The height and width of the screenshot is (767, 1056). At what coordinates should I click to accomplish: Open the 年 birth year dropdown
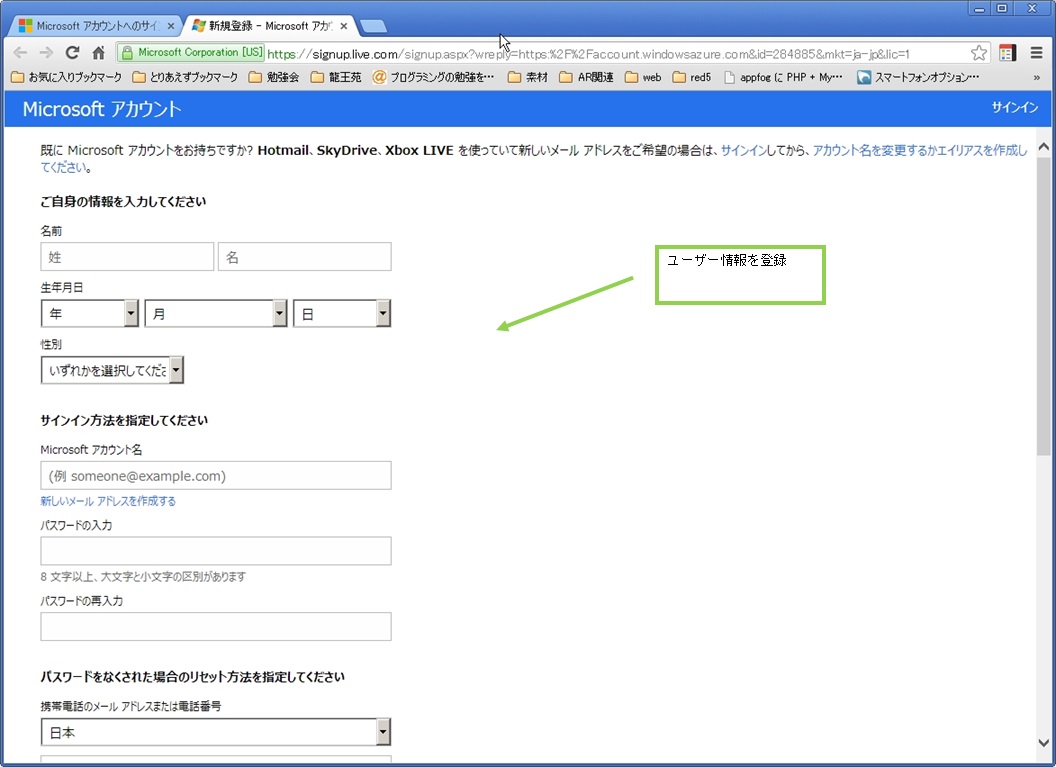coord(90,314)
